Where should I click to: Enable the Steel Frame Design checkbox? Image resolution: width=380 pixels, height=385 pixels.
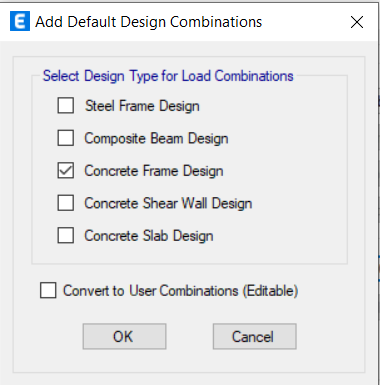pyautogui.click(x=66, y=106)
